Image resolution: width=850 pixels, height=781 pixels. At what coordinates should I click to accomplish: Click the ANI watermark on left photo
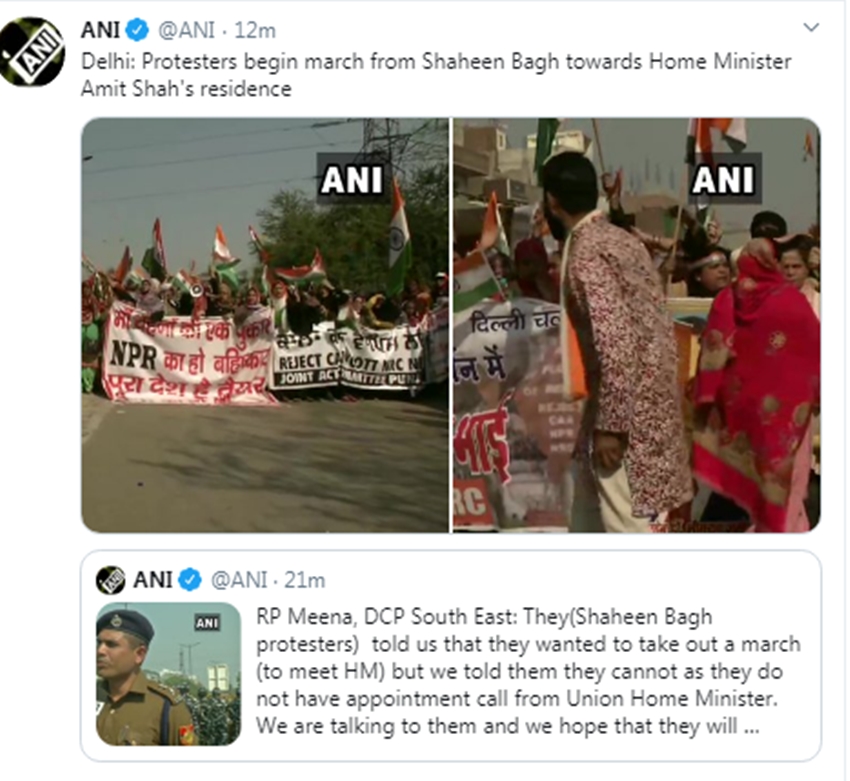tap(352, 179)
